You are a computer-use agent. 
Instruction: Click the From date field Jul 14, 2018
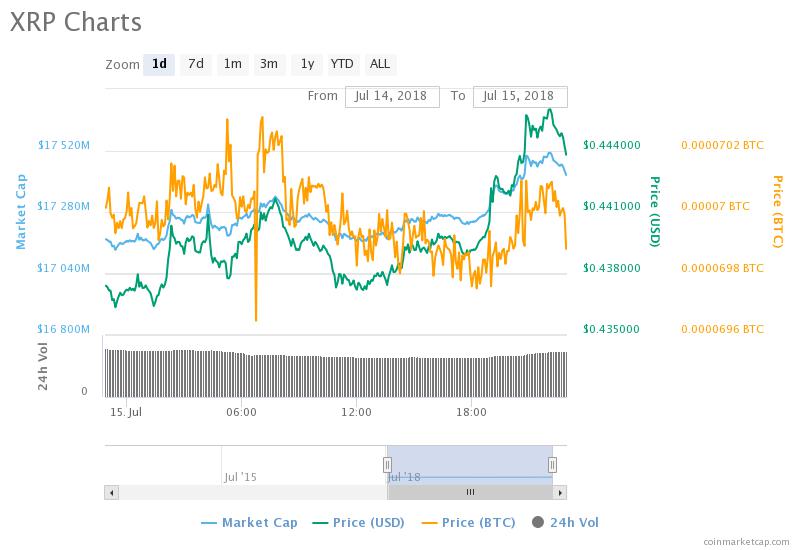tap(392, 96)
